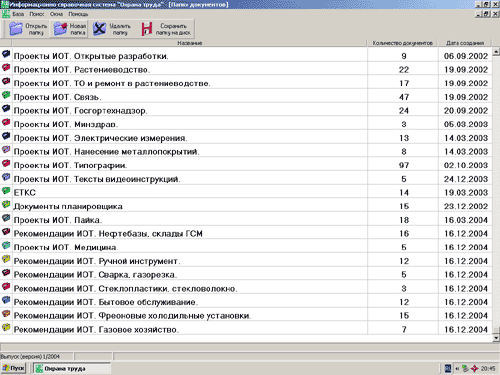Save folder to disk 'Сохранить папку на диск'
The height and width of the screenshot is (375, 500).
166,29
